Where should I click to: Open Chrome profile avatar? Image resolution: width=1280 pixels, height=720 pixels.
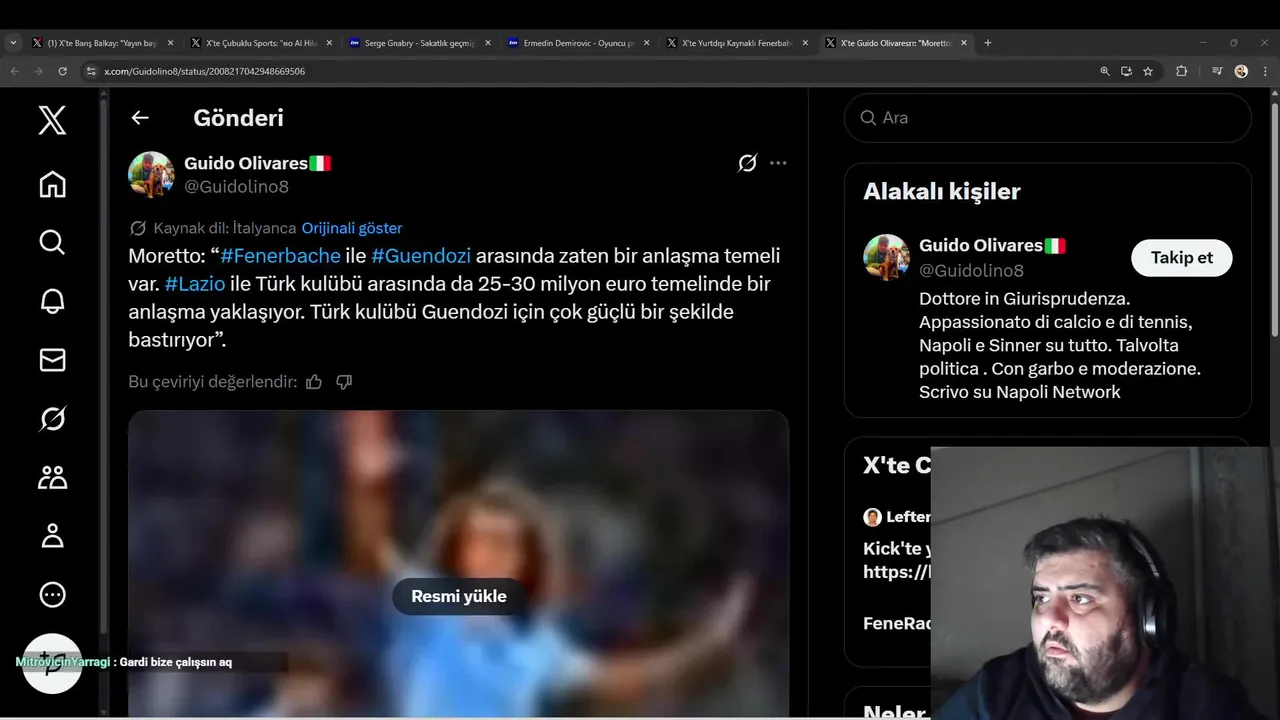point(1241,71)
